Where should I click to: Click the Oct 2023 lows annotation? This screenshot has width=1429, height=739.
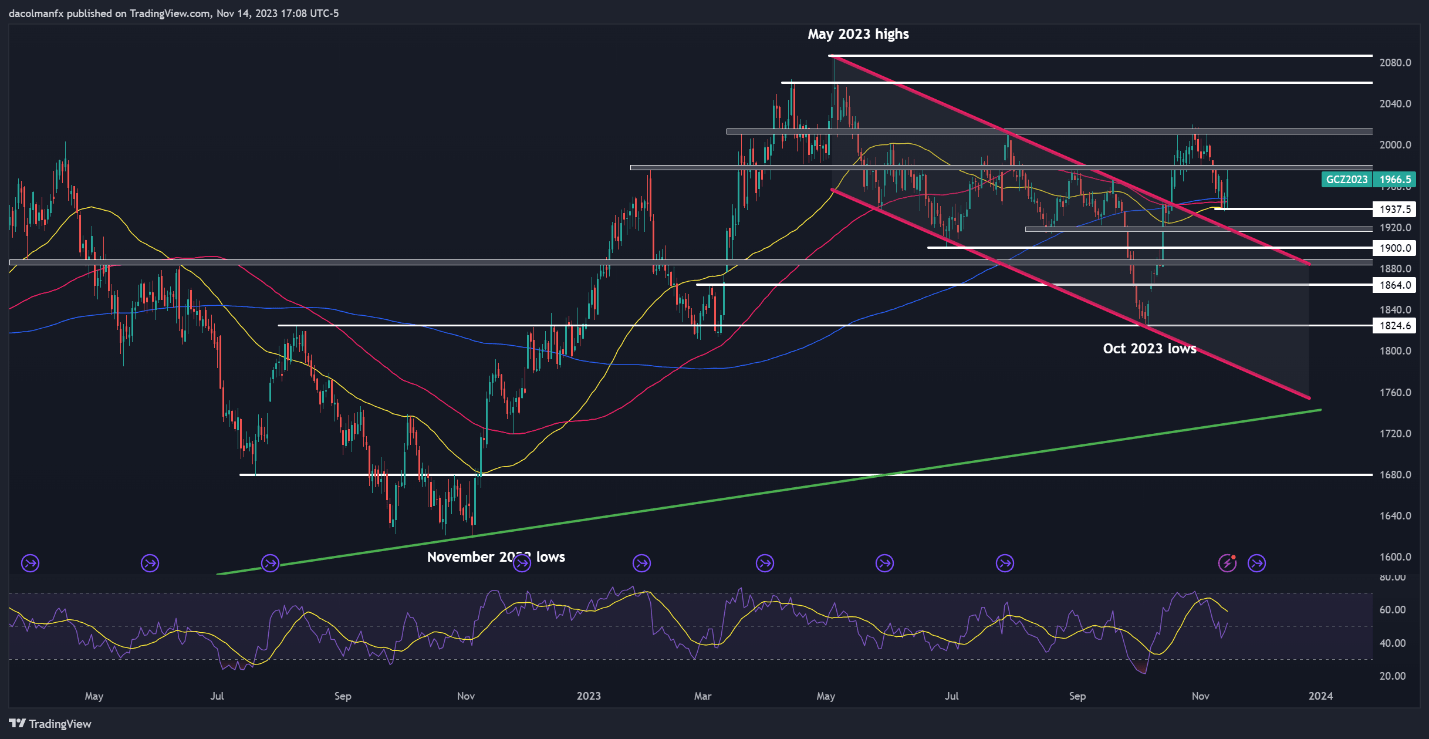(1147, 349)
